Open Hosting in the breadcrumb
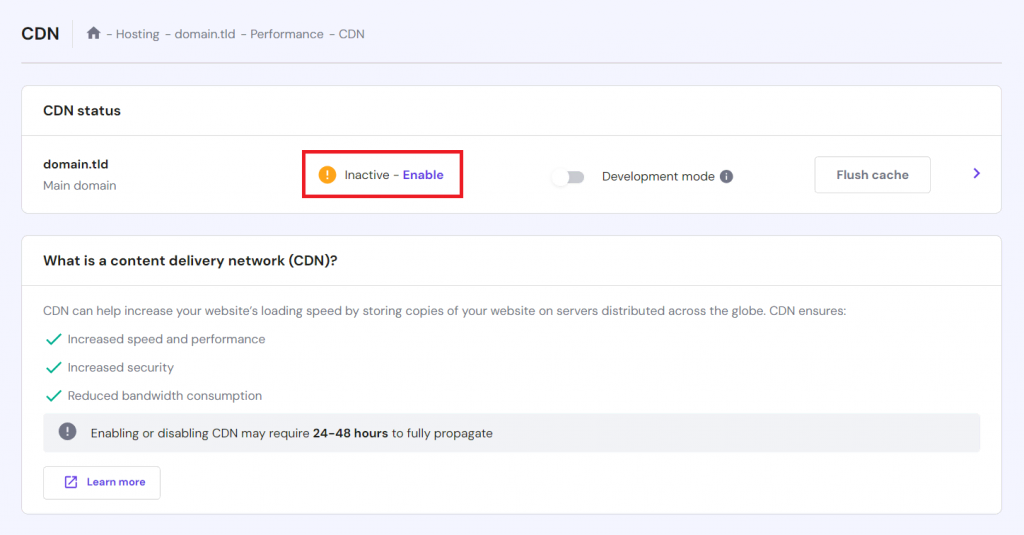 [x=137, y=34]
